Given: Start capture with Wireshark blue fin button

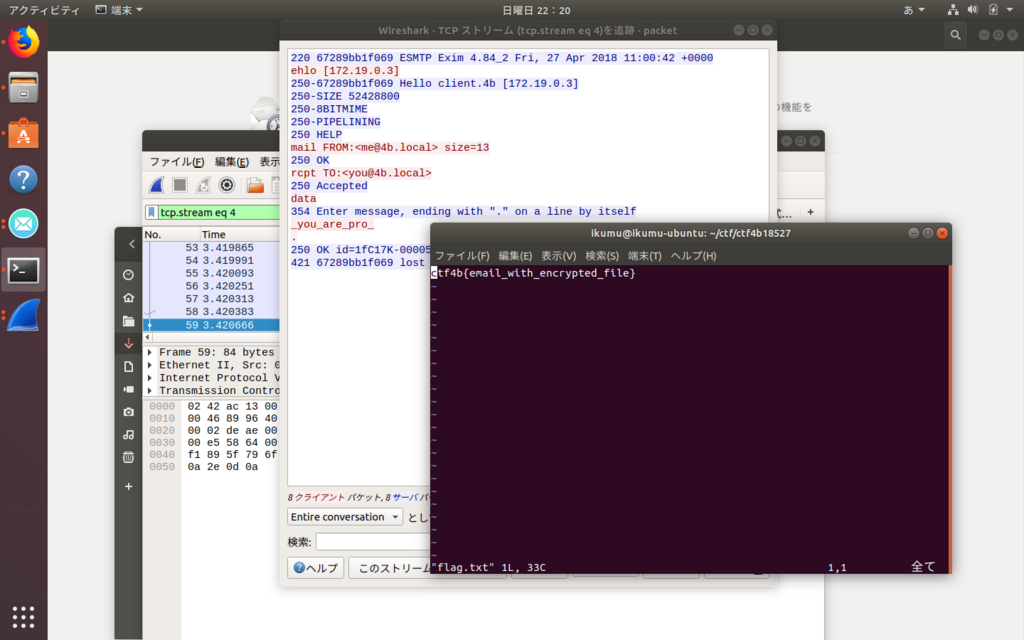Looking at the screenshot, I should [x=157, y=185].
